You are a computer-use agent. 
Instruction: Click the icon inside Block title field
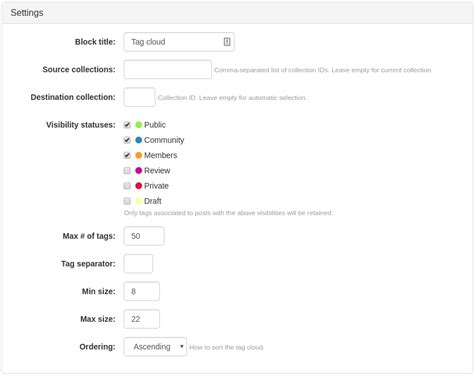(227, 42)
